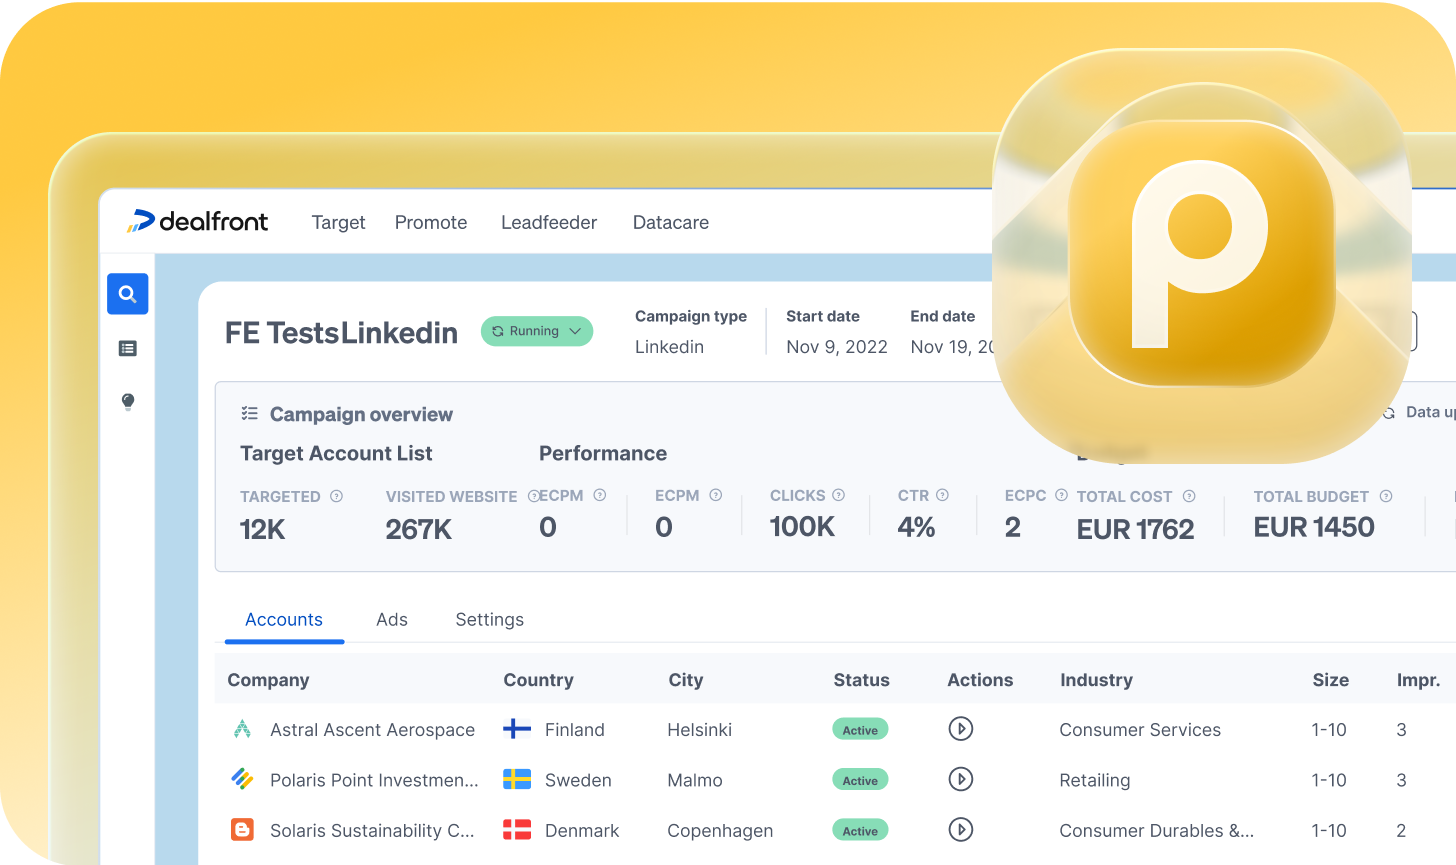The height and width of the screenshot is (865, 1456).
Task: Sort by the Country column header
Action: click(538, 680)
